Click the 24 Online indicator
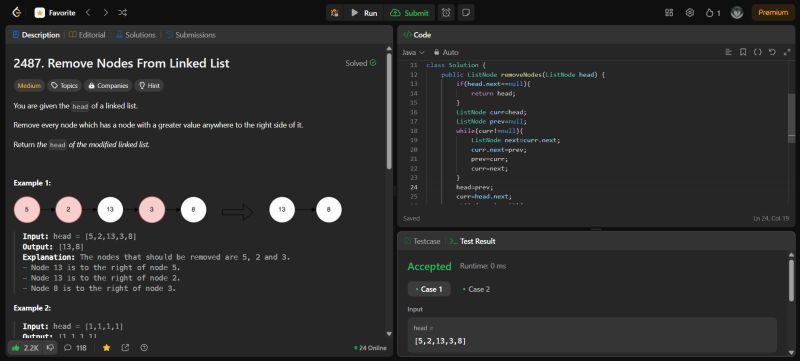This screenshot has height=361, width=800. (x=370, y=348)
